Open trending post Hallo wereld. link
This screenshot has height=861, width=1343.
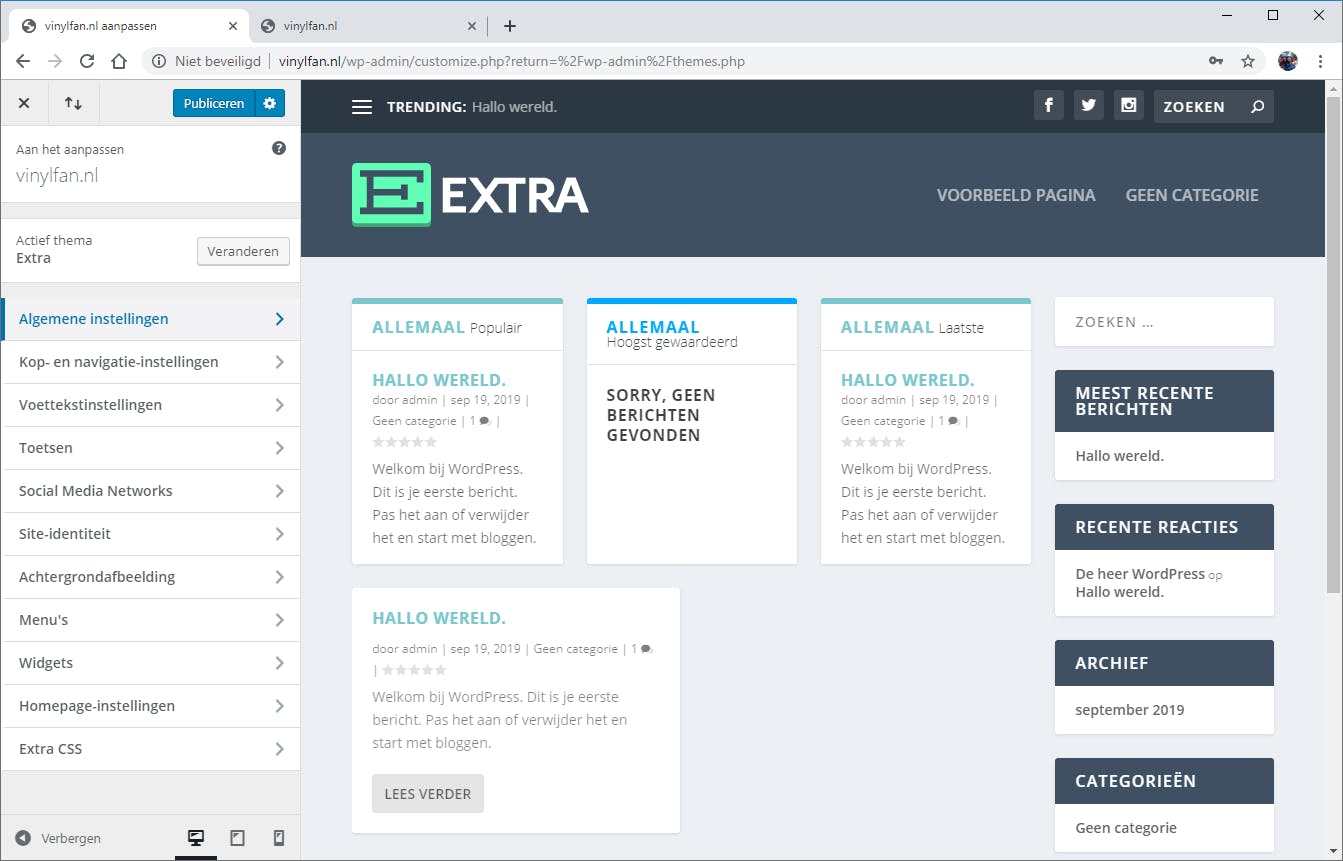514,107
